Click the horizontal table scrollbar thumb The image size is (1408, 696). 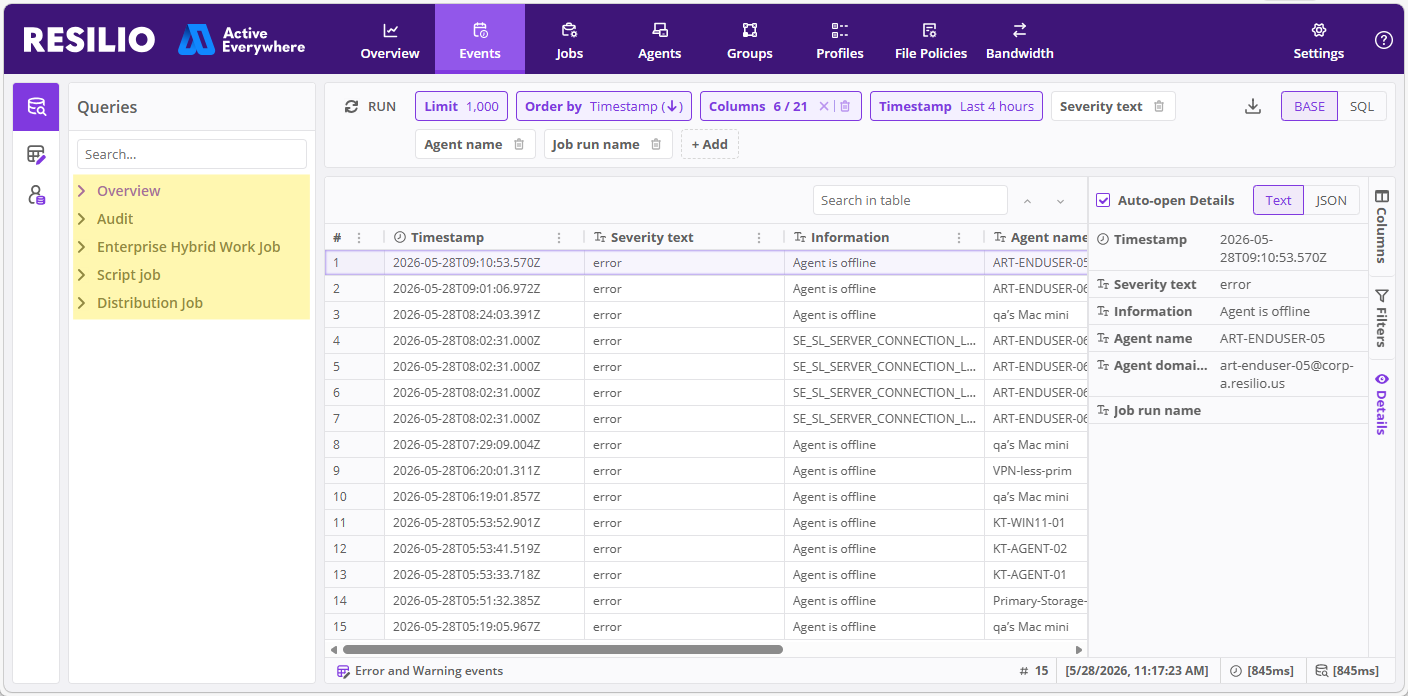[562, 649]
